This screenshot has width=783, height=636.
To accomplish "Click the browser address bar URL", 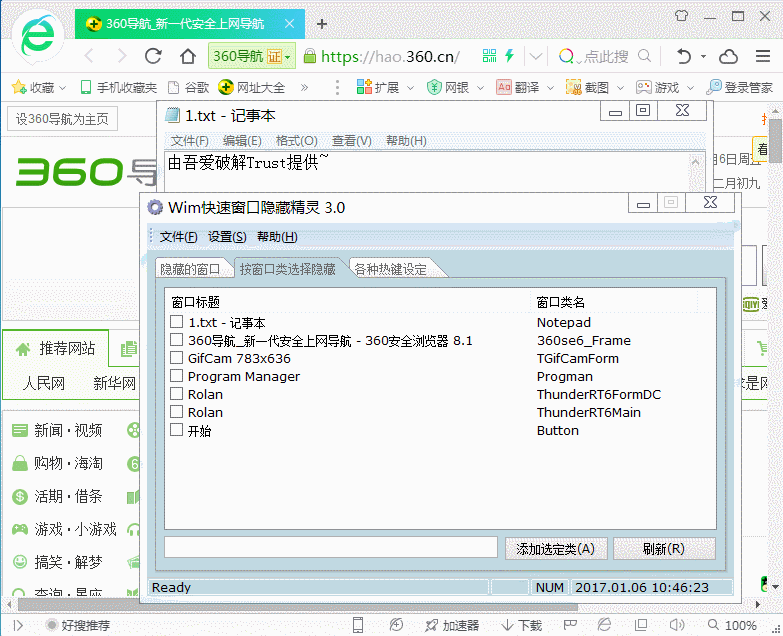I will 391,56.
